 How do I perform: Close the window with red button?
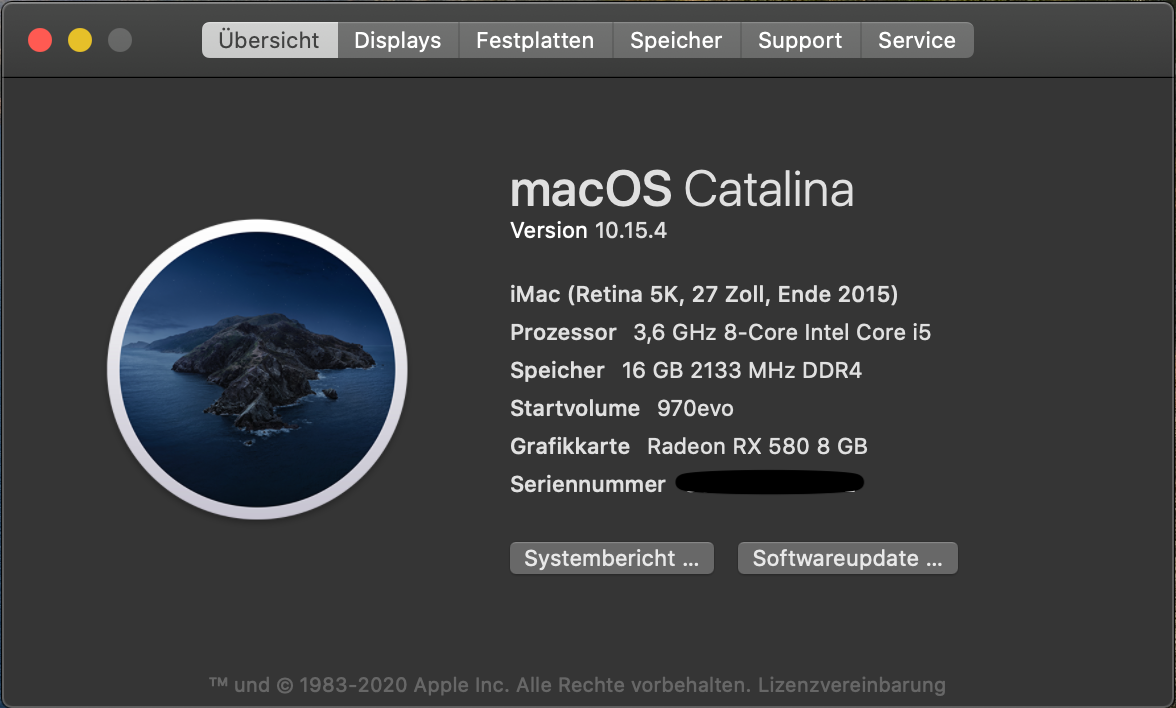[40, 41]
